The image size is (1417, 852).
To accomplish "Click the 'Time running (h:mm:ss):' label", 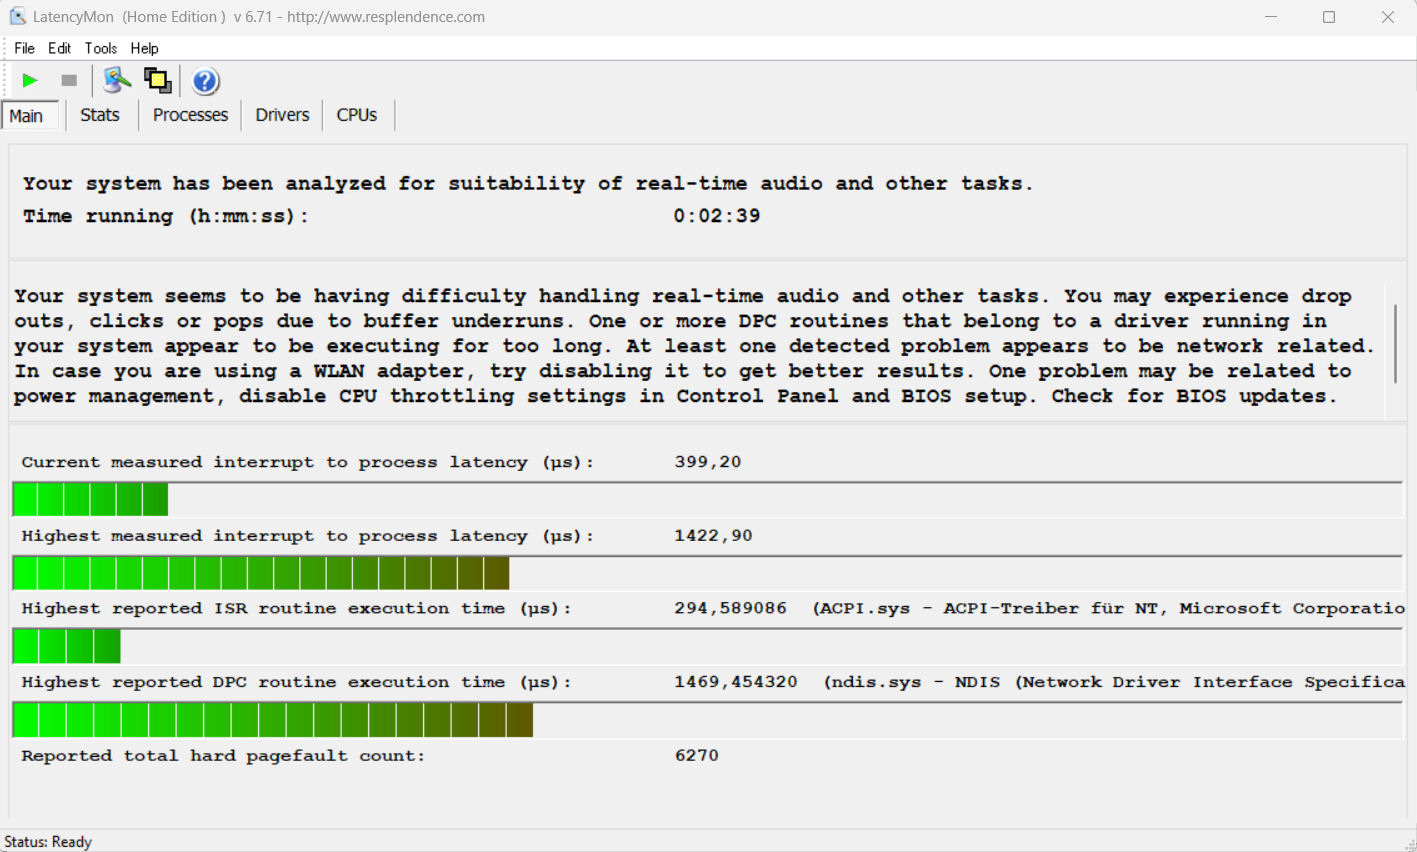I will click(166, 216).
